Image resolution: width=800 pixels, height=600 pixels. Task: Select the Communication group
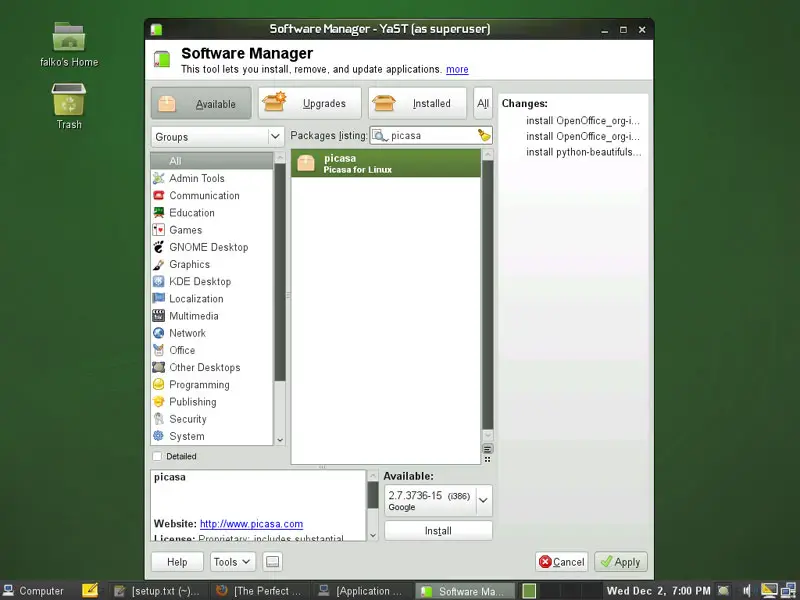(212, 195)
